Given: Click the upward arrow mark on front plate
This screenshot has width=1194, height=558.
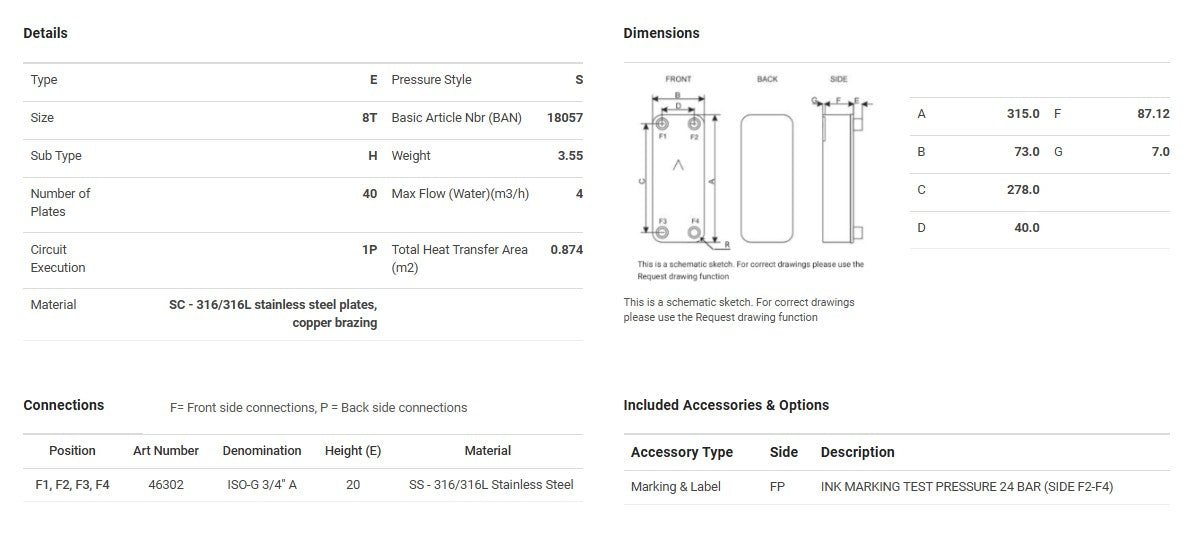Looking at the screenshot, I should pos(678,165).
